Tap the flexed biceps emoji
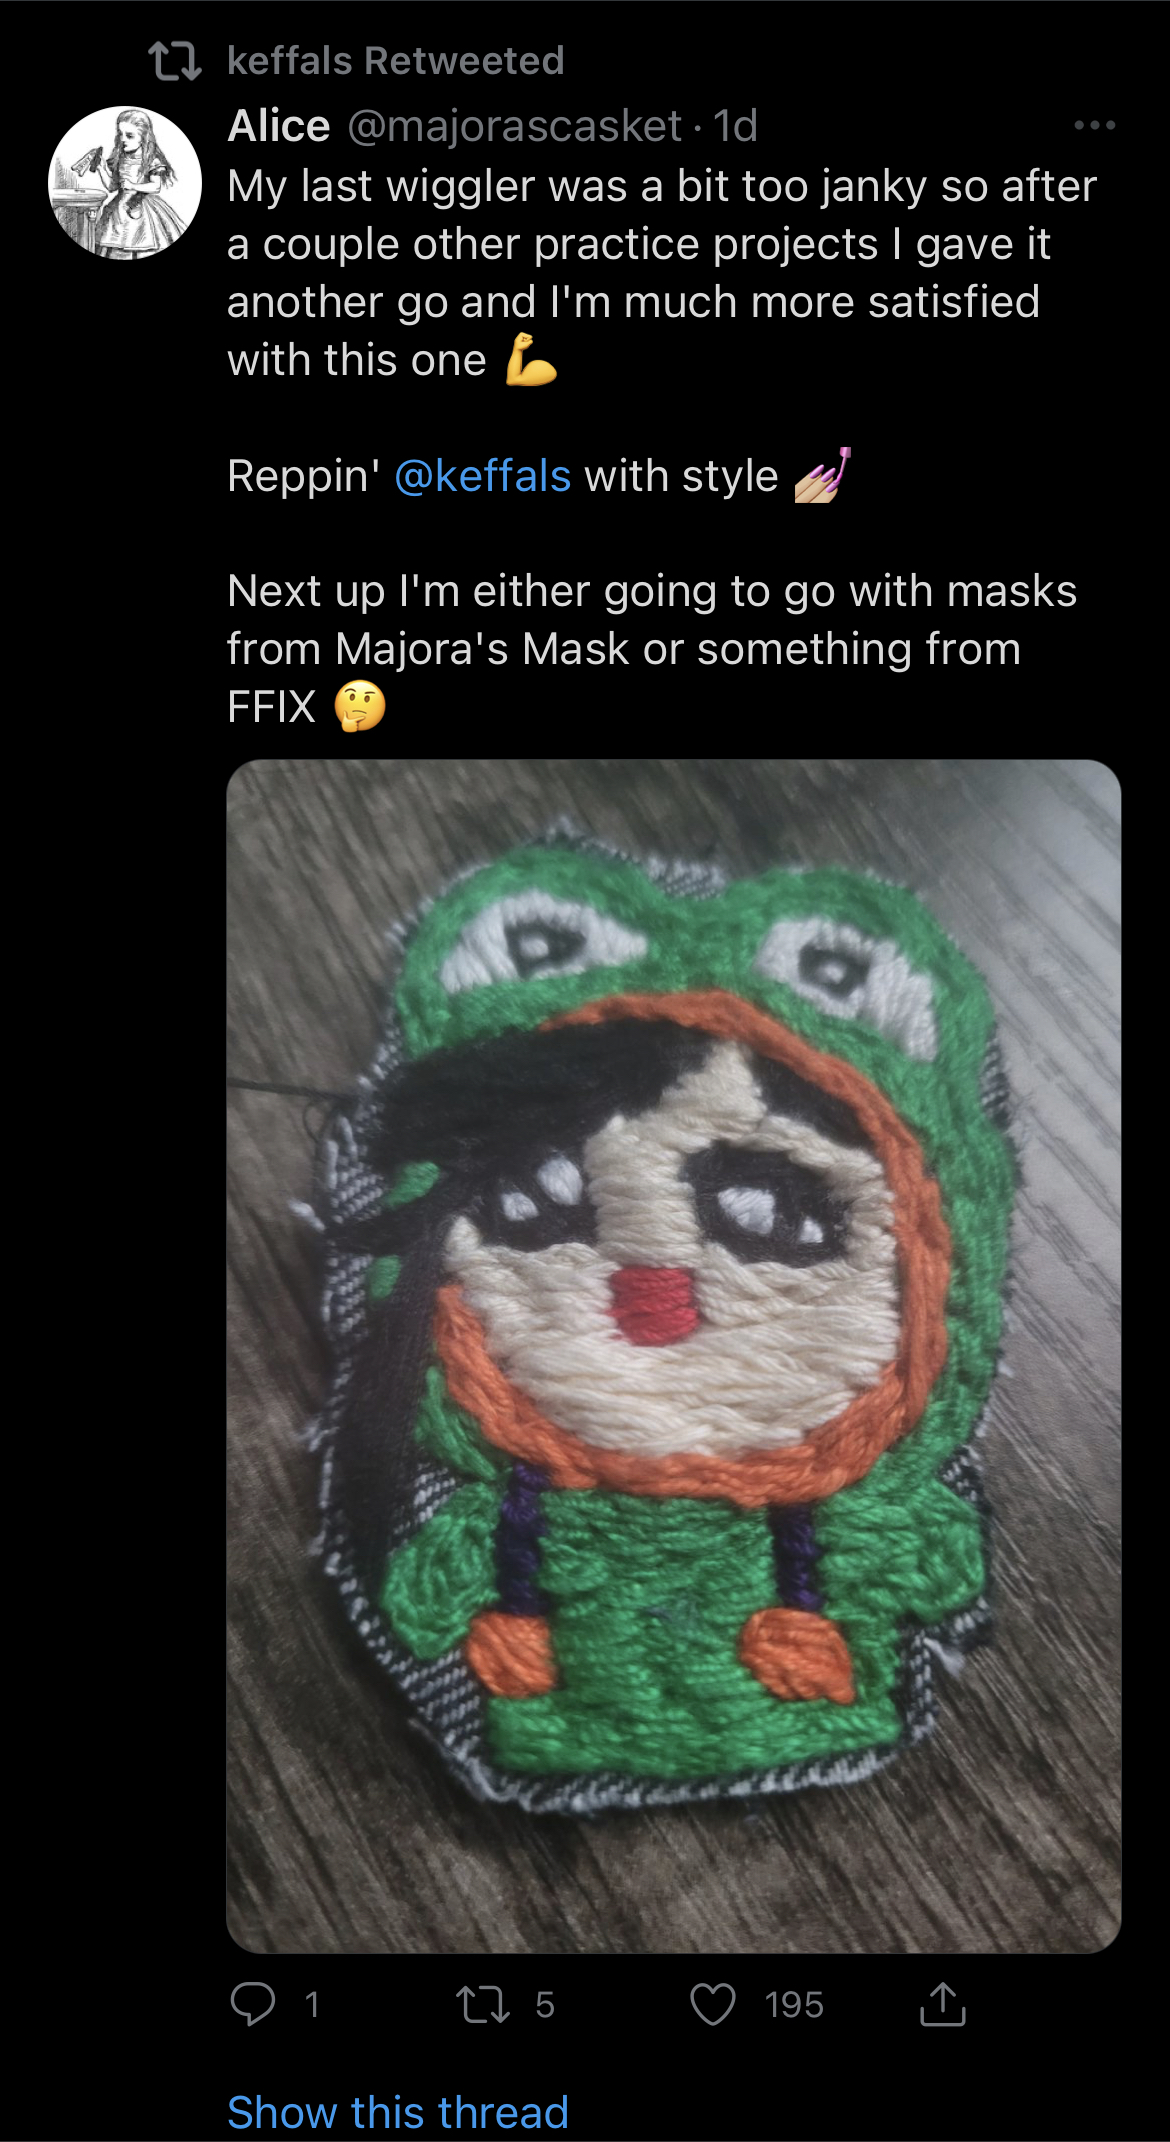Screen dimensions: 1170x2142 [531, 360]
